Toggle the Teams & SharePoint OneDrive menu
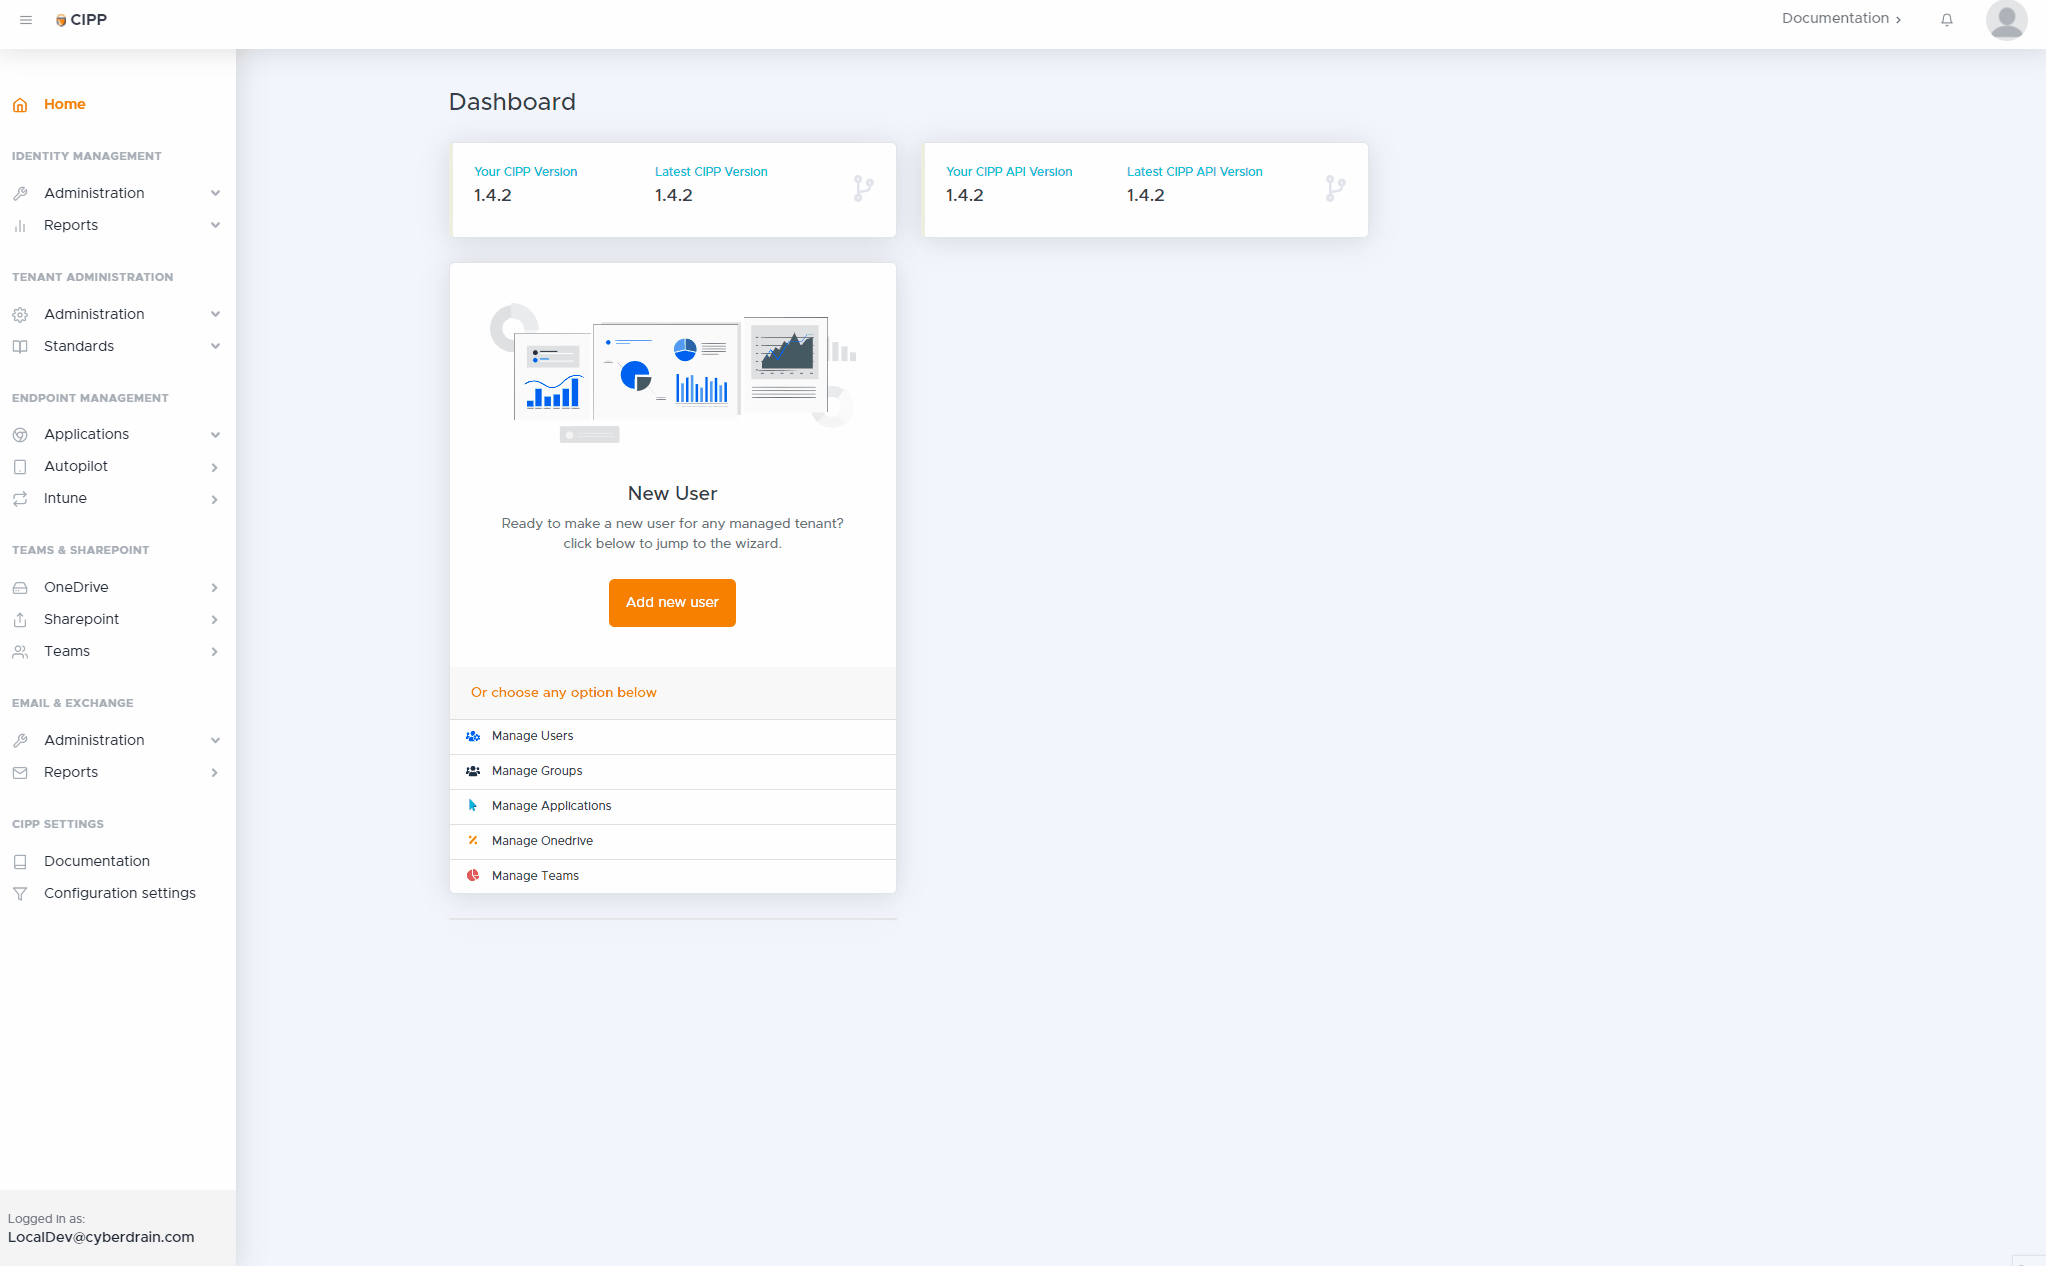Viewport: 2046px width, 1266px height. (115, 586)
